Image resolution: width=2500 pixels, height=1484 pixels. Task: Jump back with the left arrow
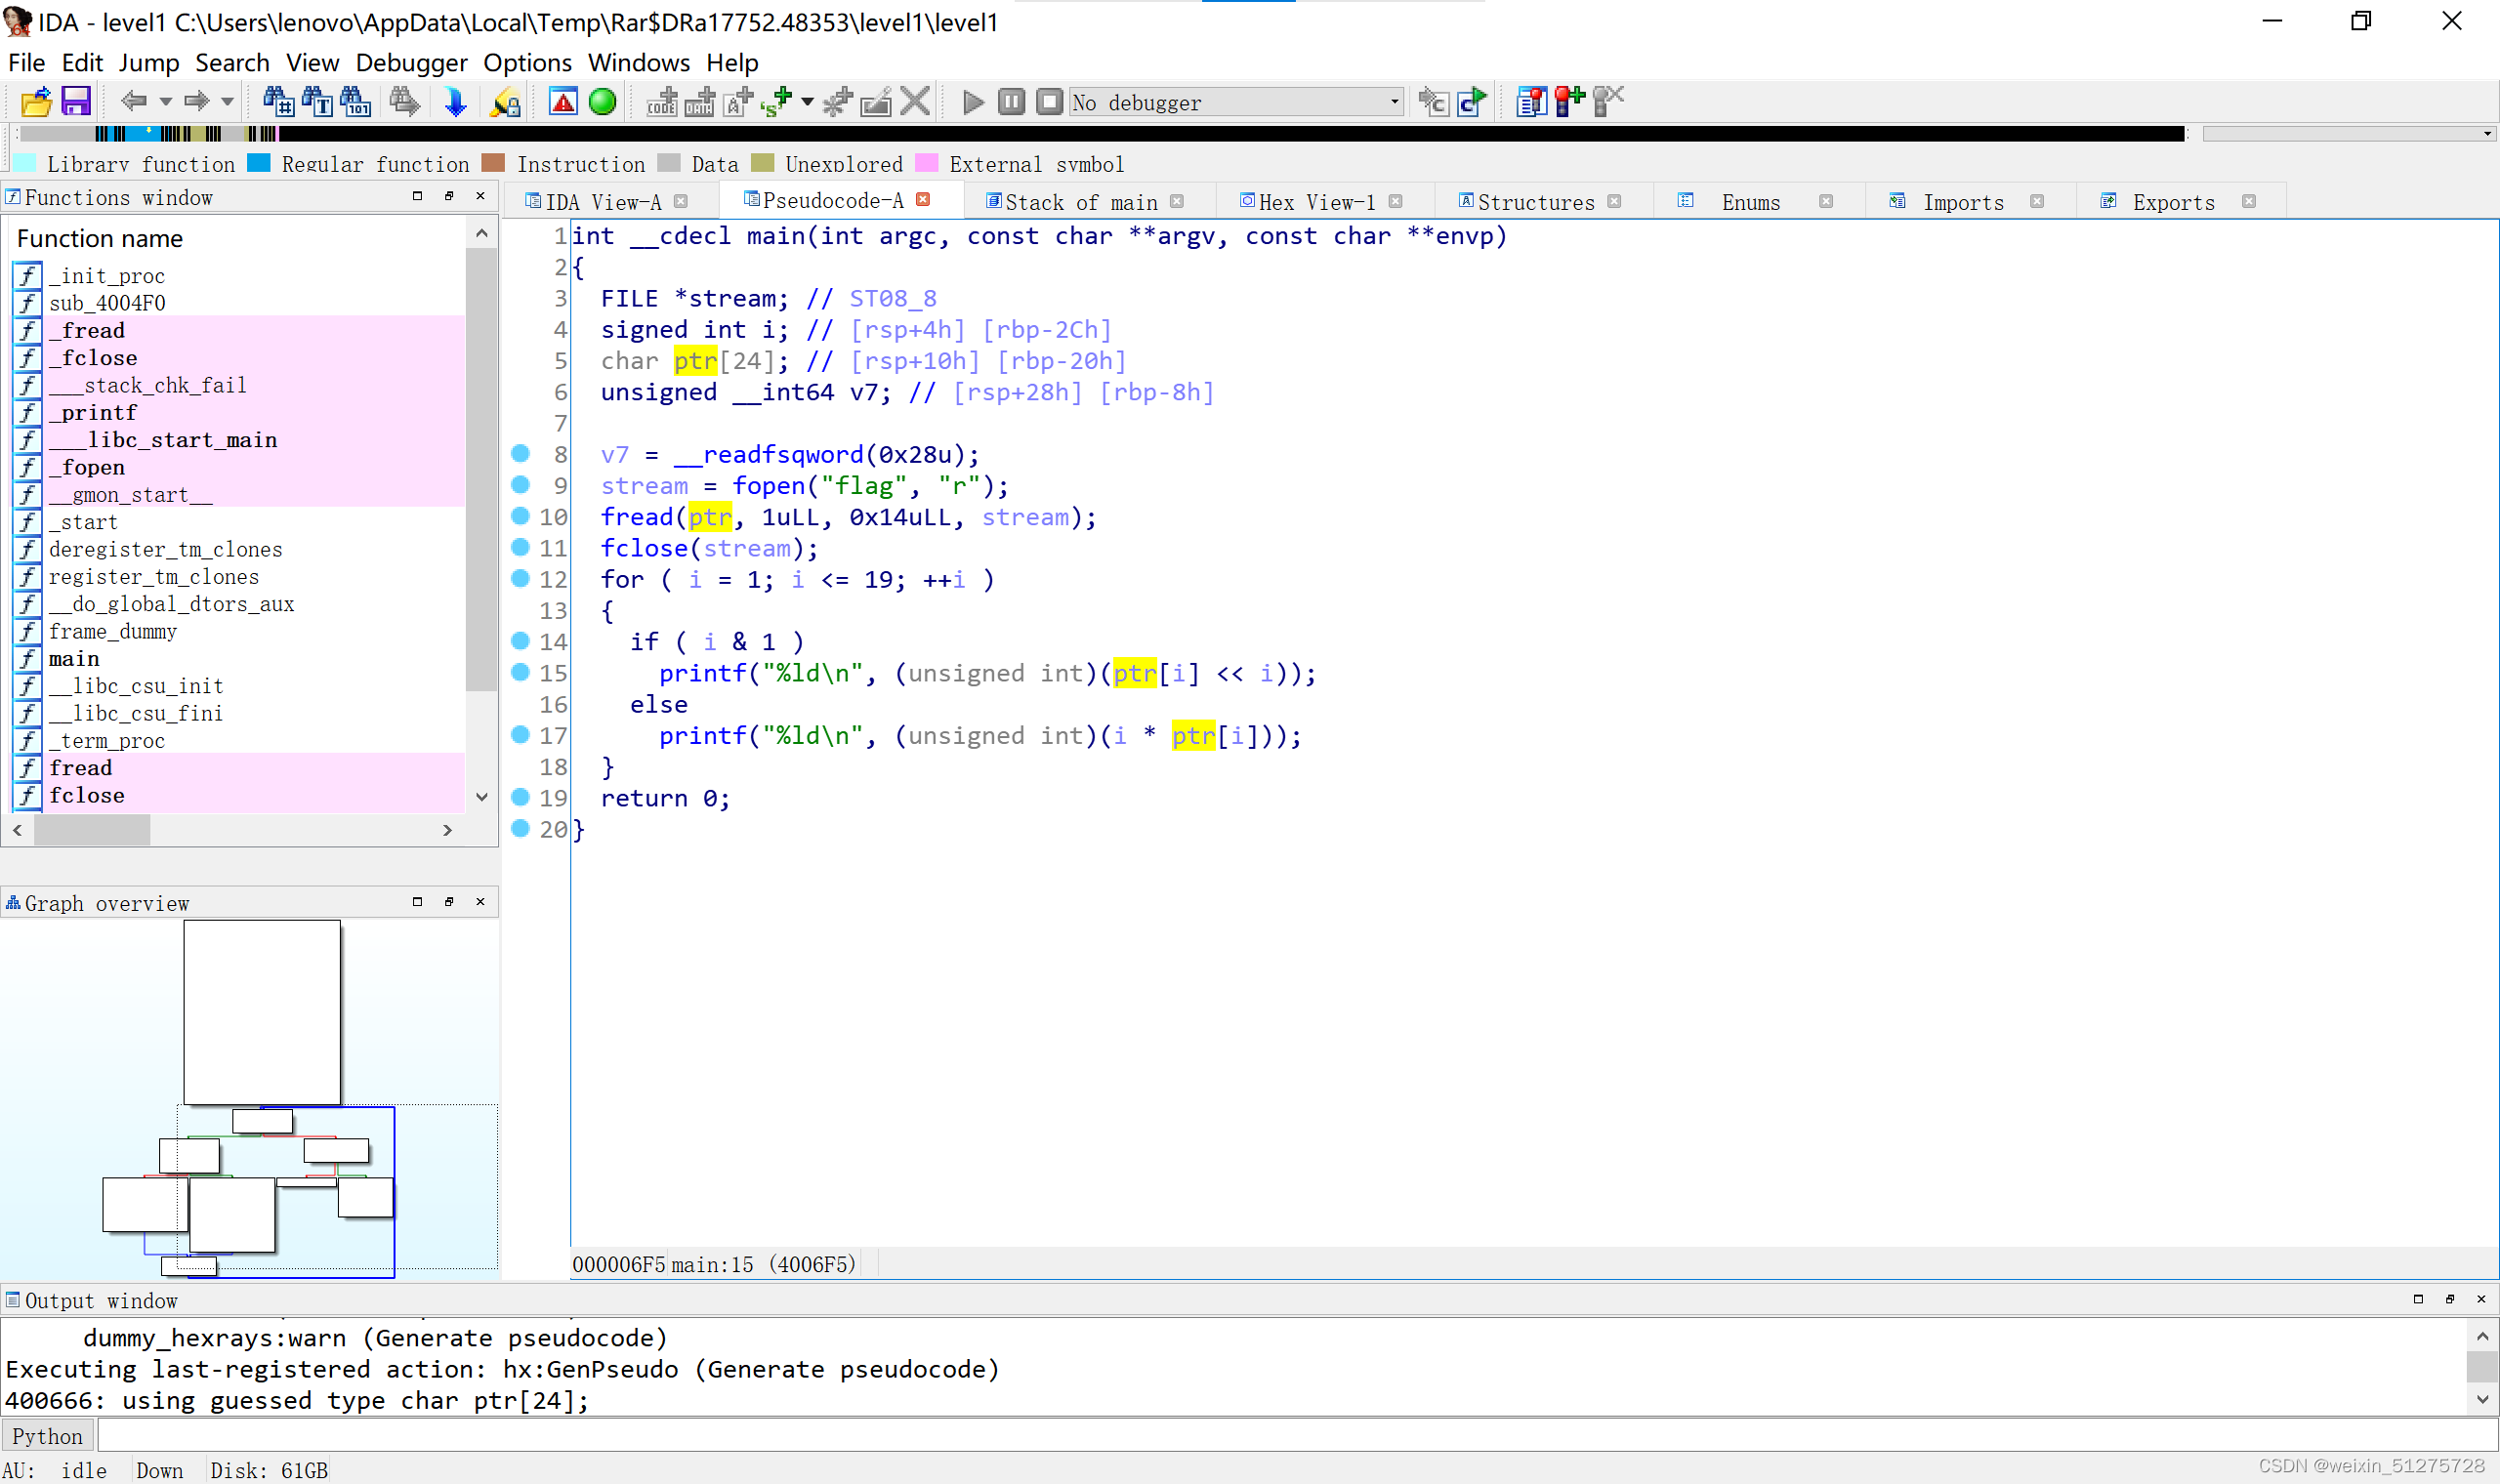click(x=134, y=102)
